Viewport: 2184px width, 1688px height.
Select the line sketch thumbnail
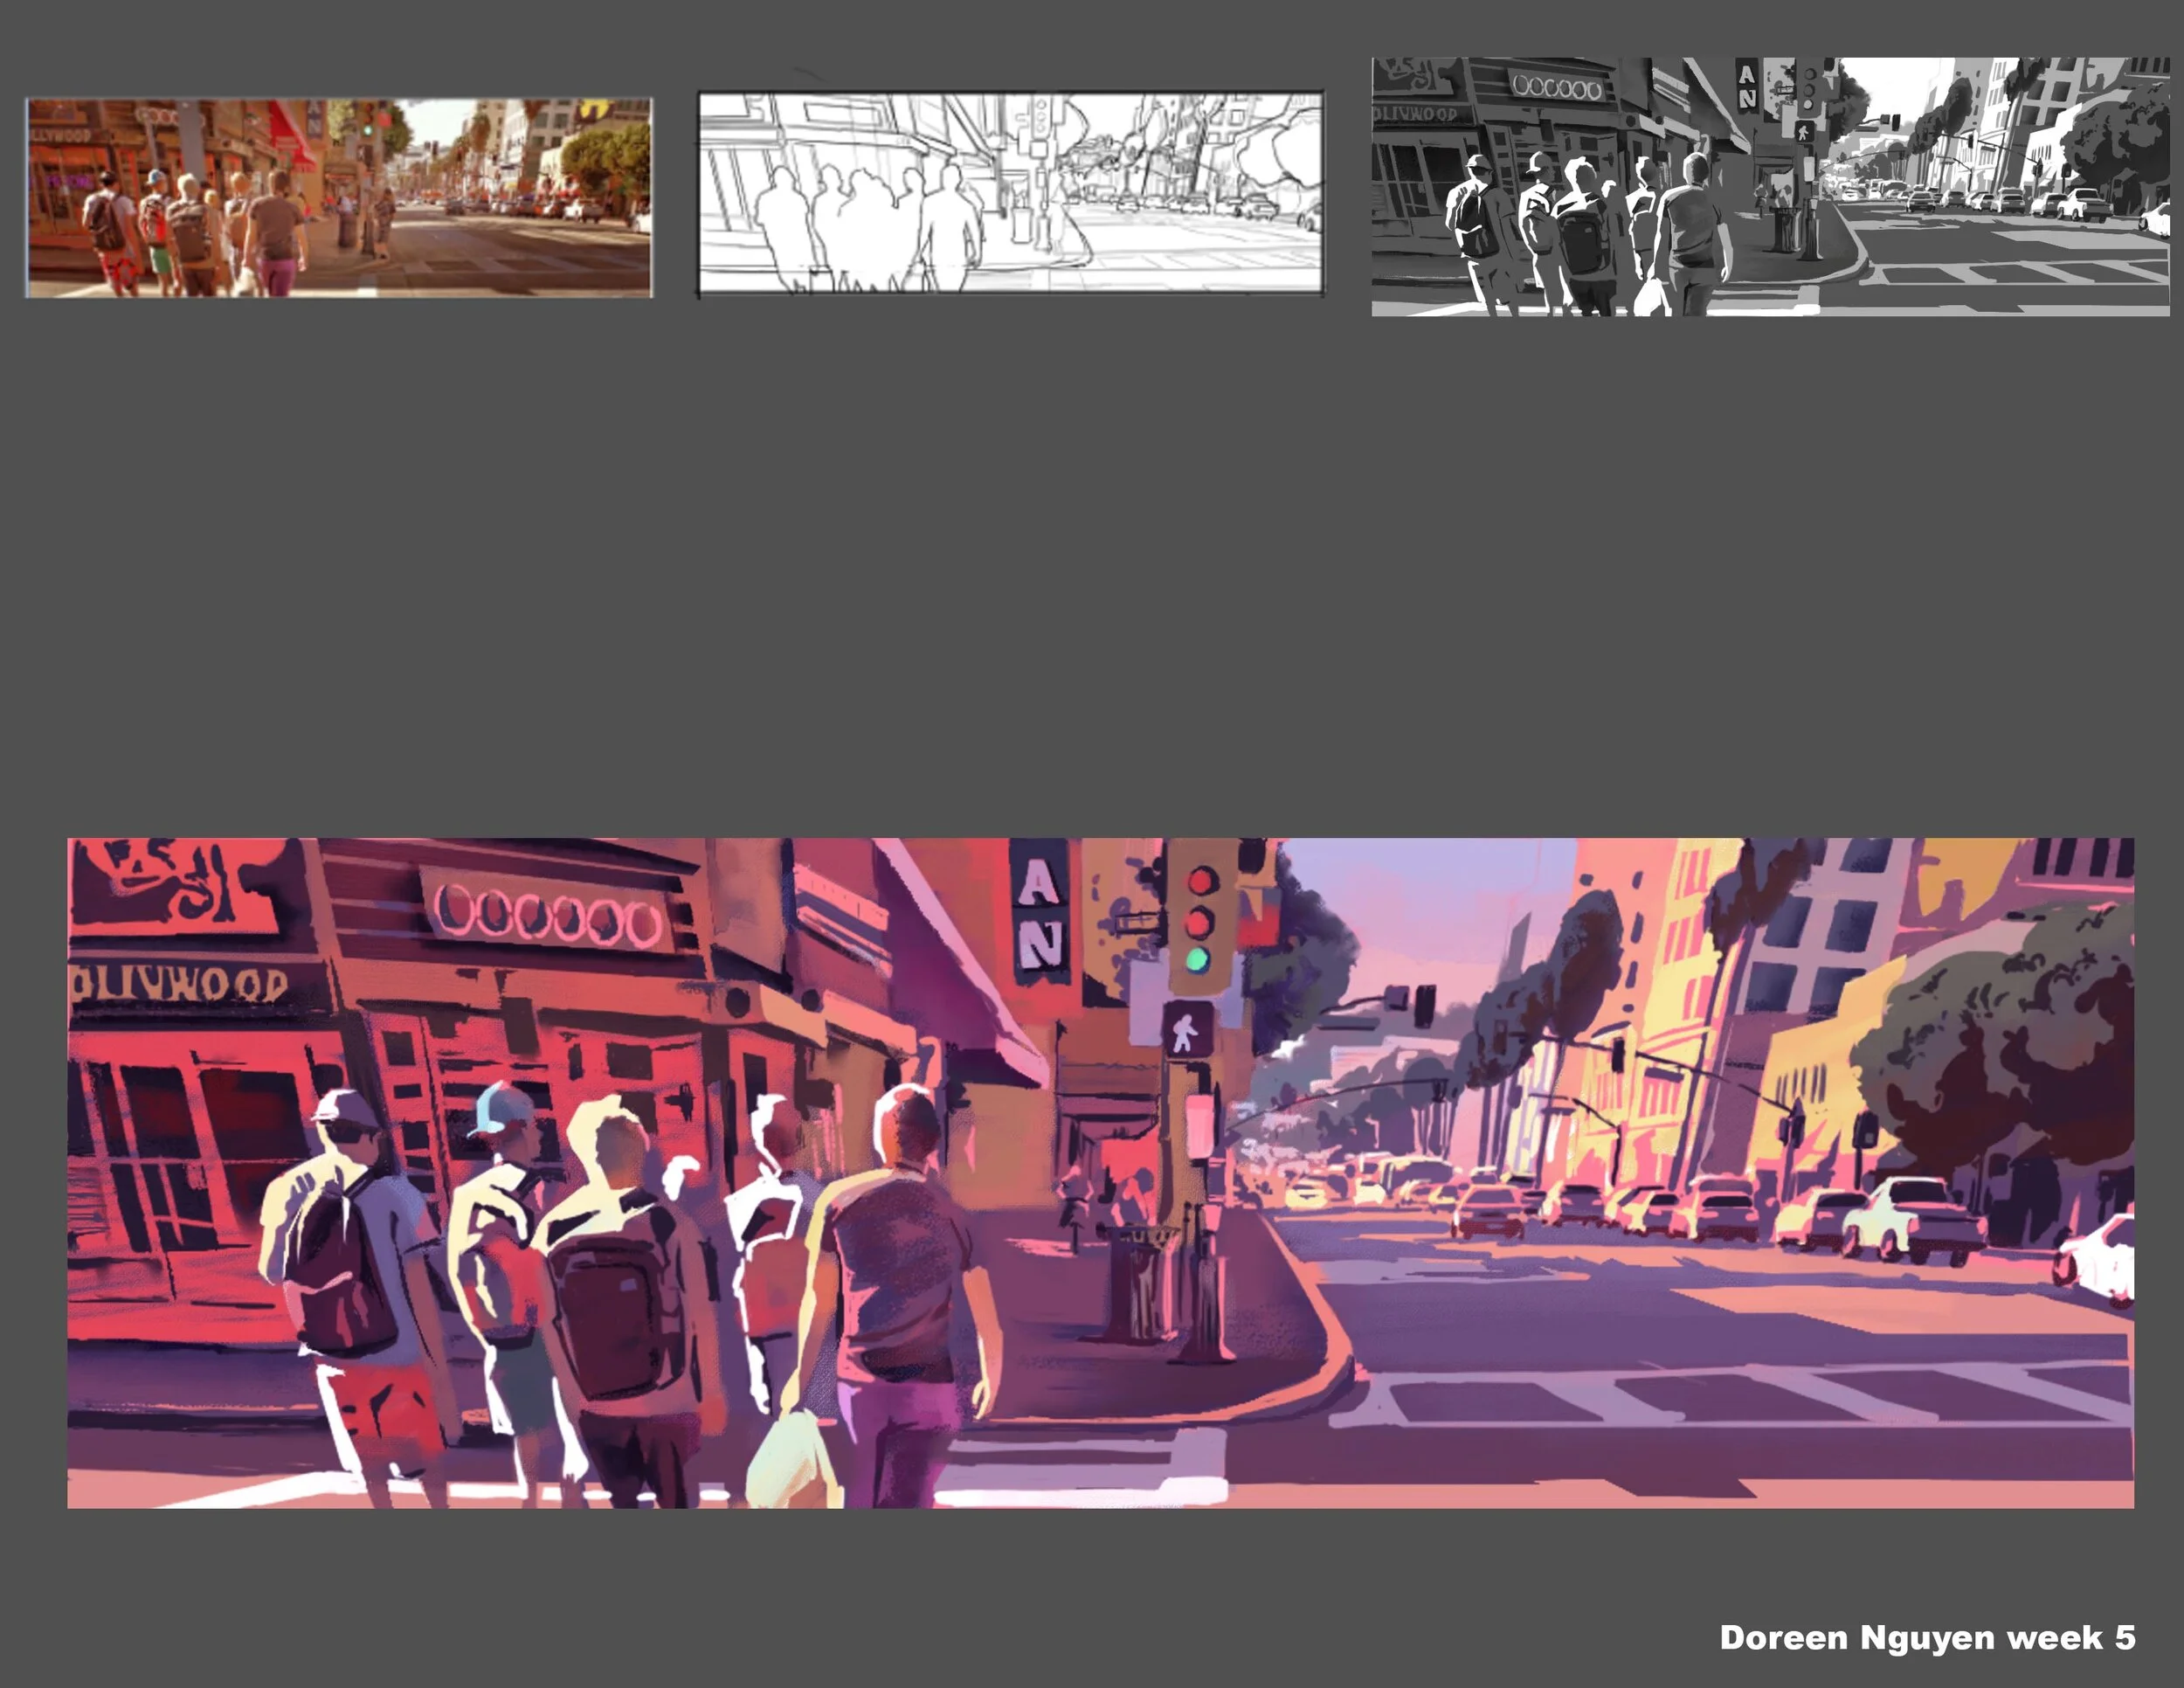click(1010, 194)
